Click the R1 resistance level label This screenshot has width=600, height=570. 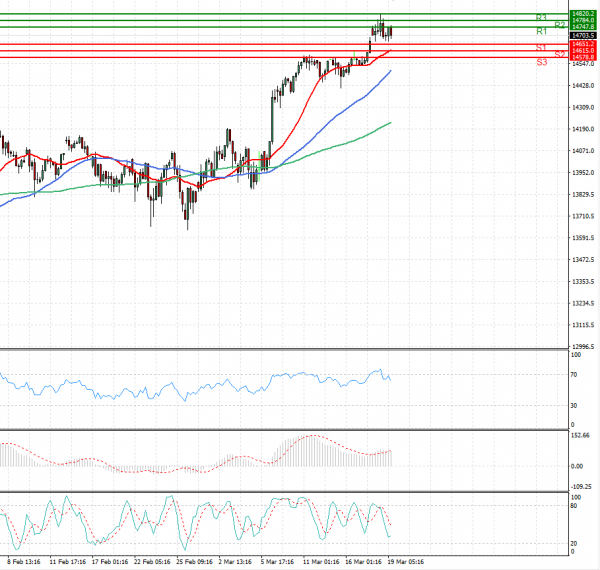point(541,32)
